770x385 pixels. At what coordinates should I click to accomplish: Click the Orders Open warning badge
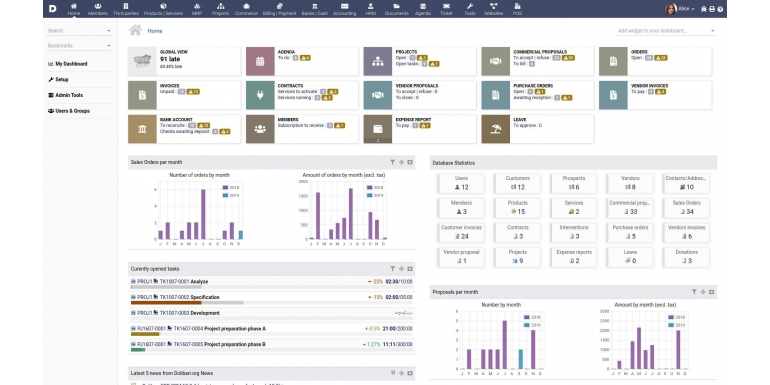[661, 58]
